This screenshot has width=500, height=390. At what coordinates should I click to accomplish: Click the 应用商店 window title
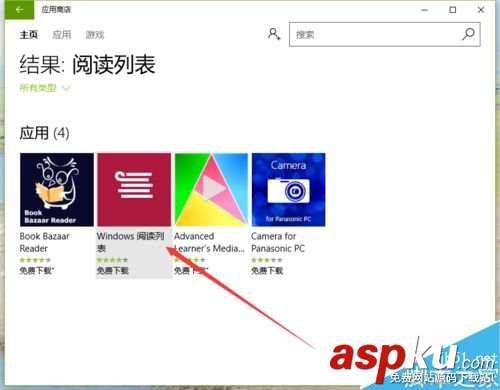pyautogui.click(x=56, y=9)
